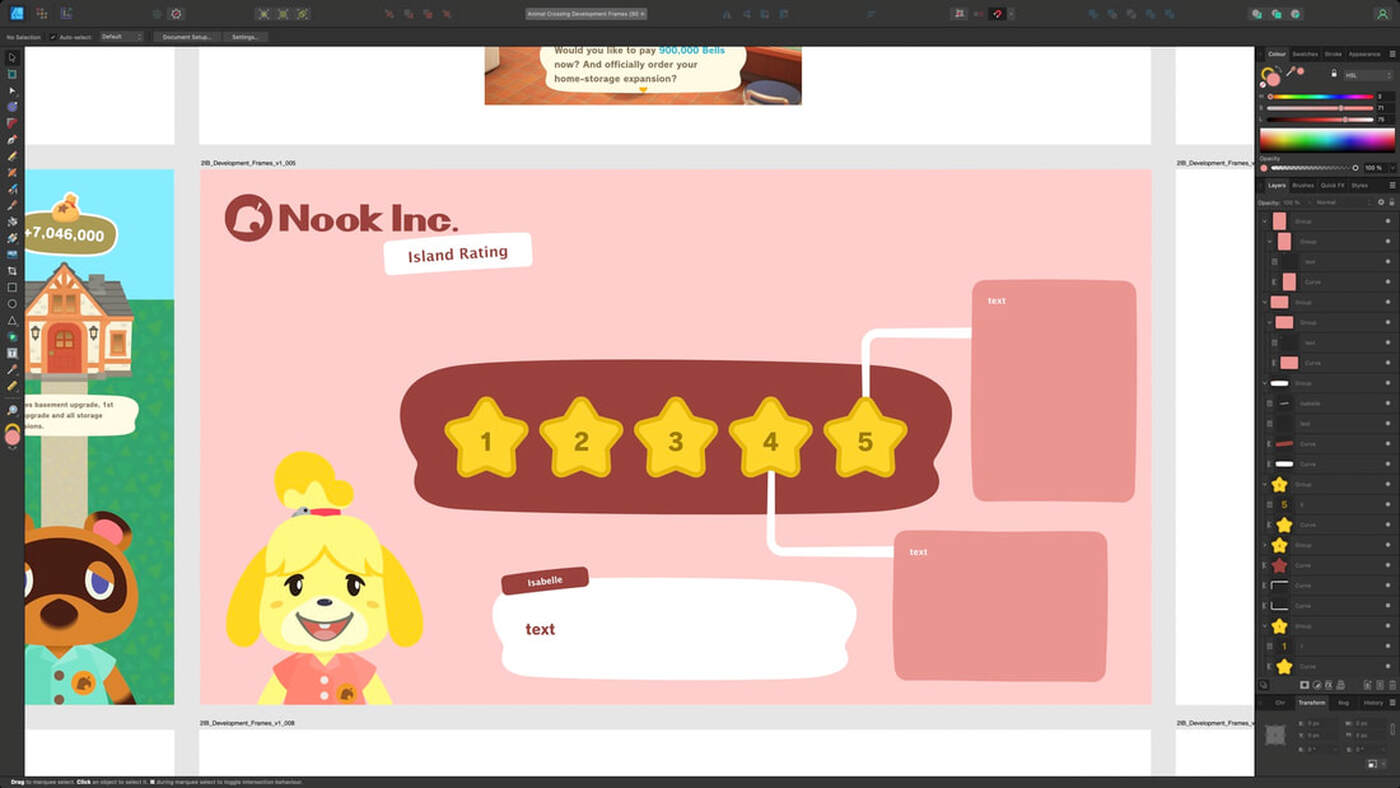Select the Rectangle shape tool
Screen dimensions: 1400x788
coord(12,287)
